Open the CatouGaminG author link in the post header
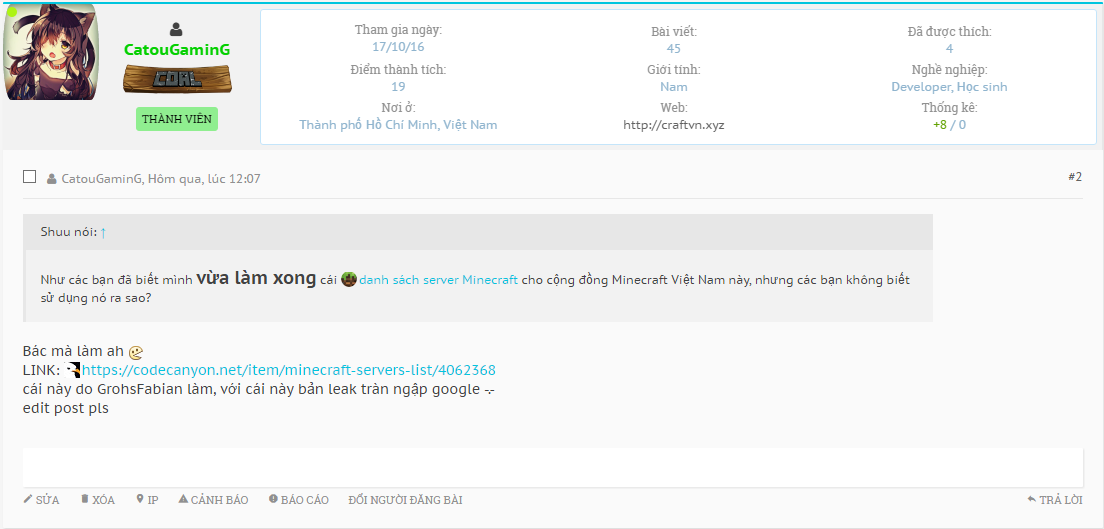The height and width of the screenshot is (529, 1104). click(101, 179)
